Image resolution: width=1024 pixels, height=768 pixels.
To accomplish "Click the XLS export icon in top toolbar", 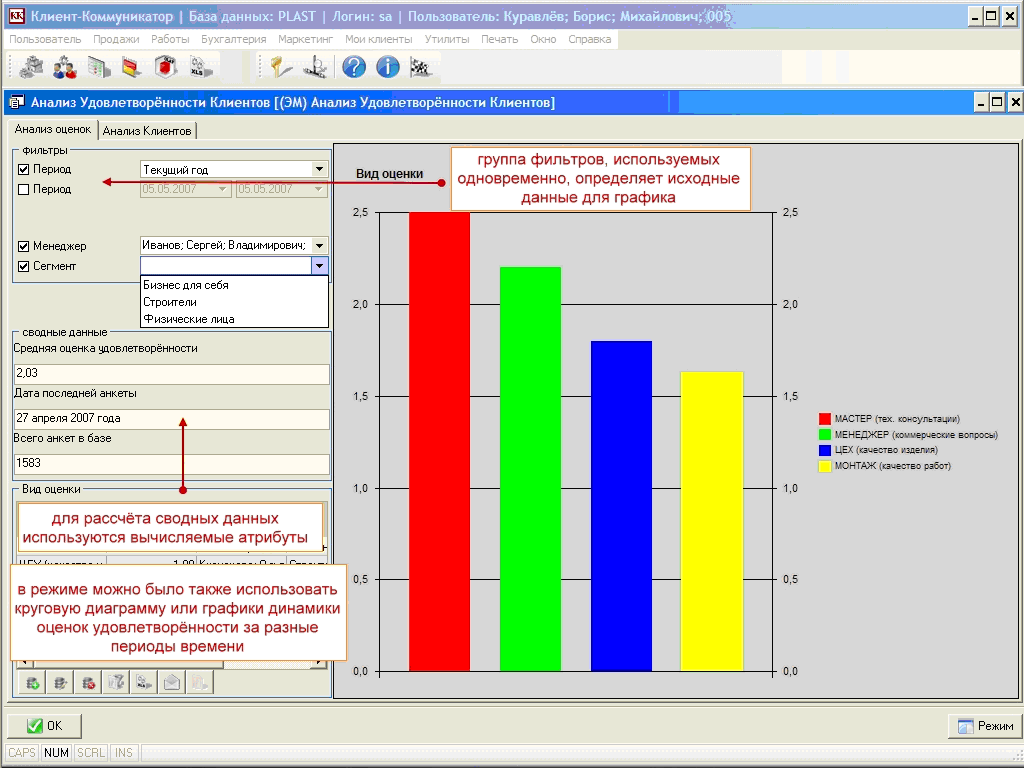I will click(x=198, y=67).
